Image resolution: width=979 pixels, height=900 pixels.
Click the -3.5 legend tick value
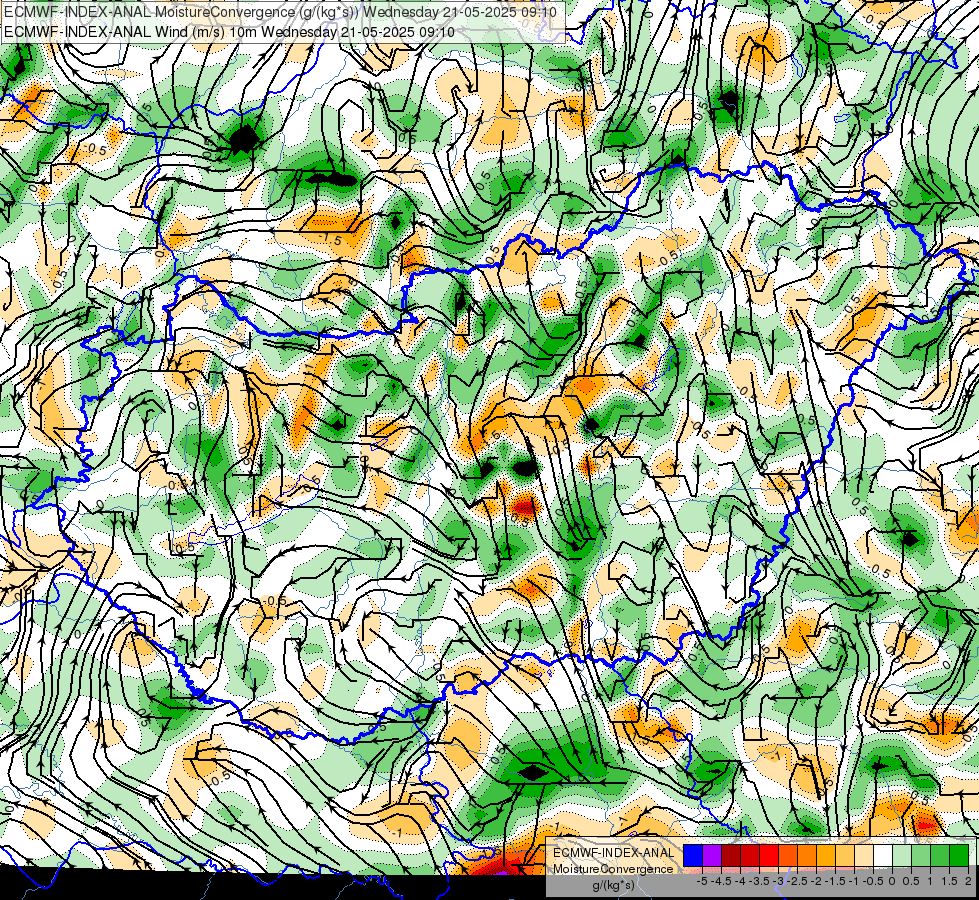[759, 881]
